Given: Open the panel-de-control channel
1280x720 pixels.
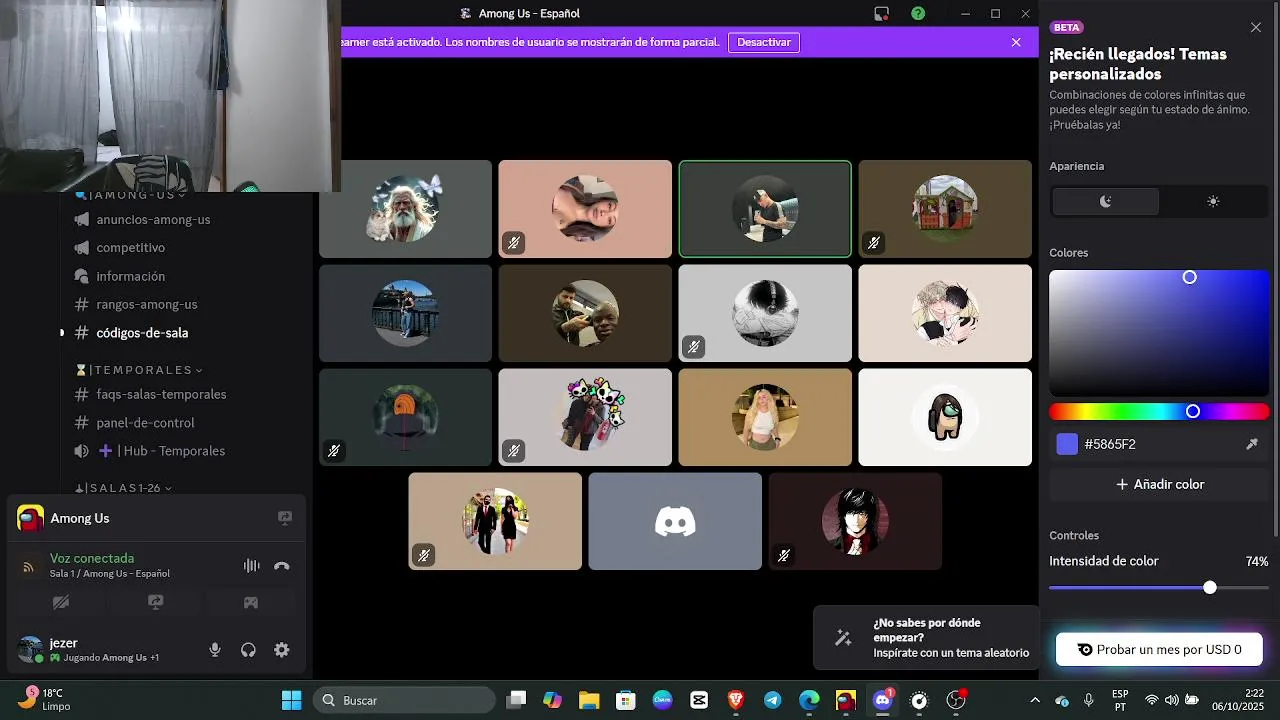Looking at the screenshot, I should 145,423.
